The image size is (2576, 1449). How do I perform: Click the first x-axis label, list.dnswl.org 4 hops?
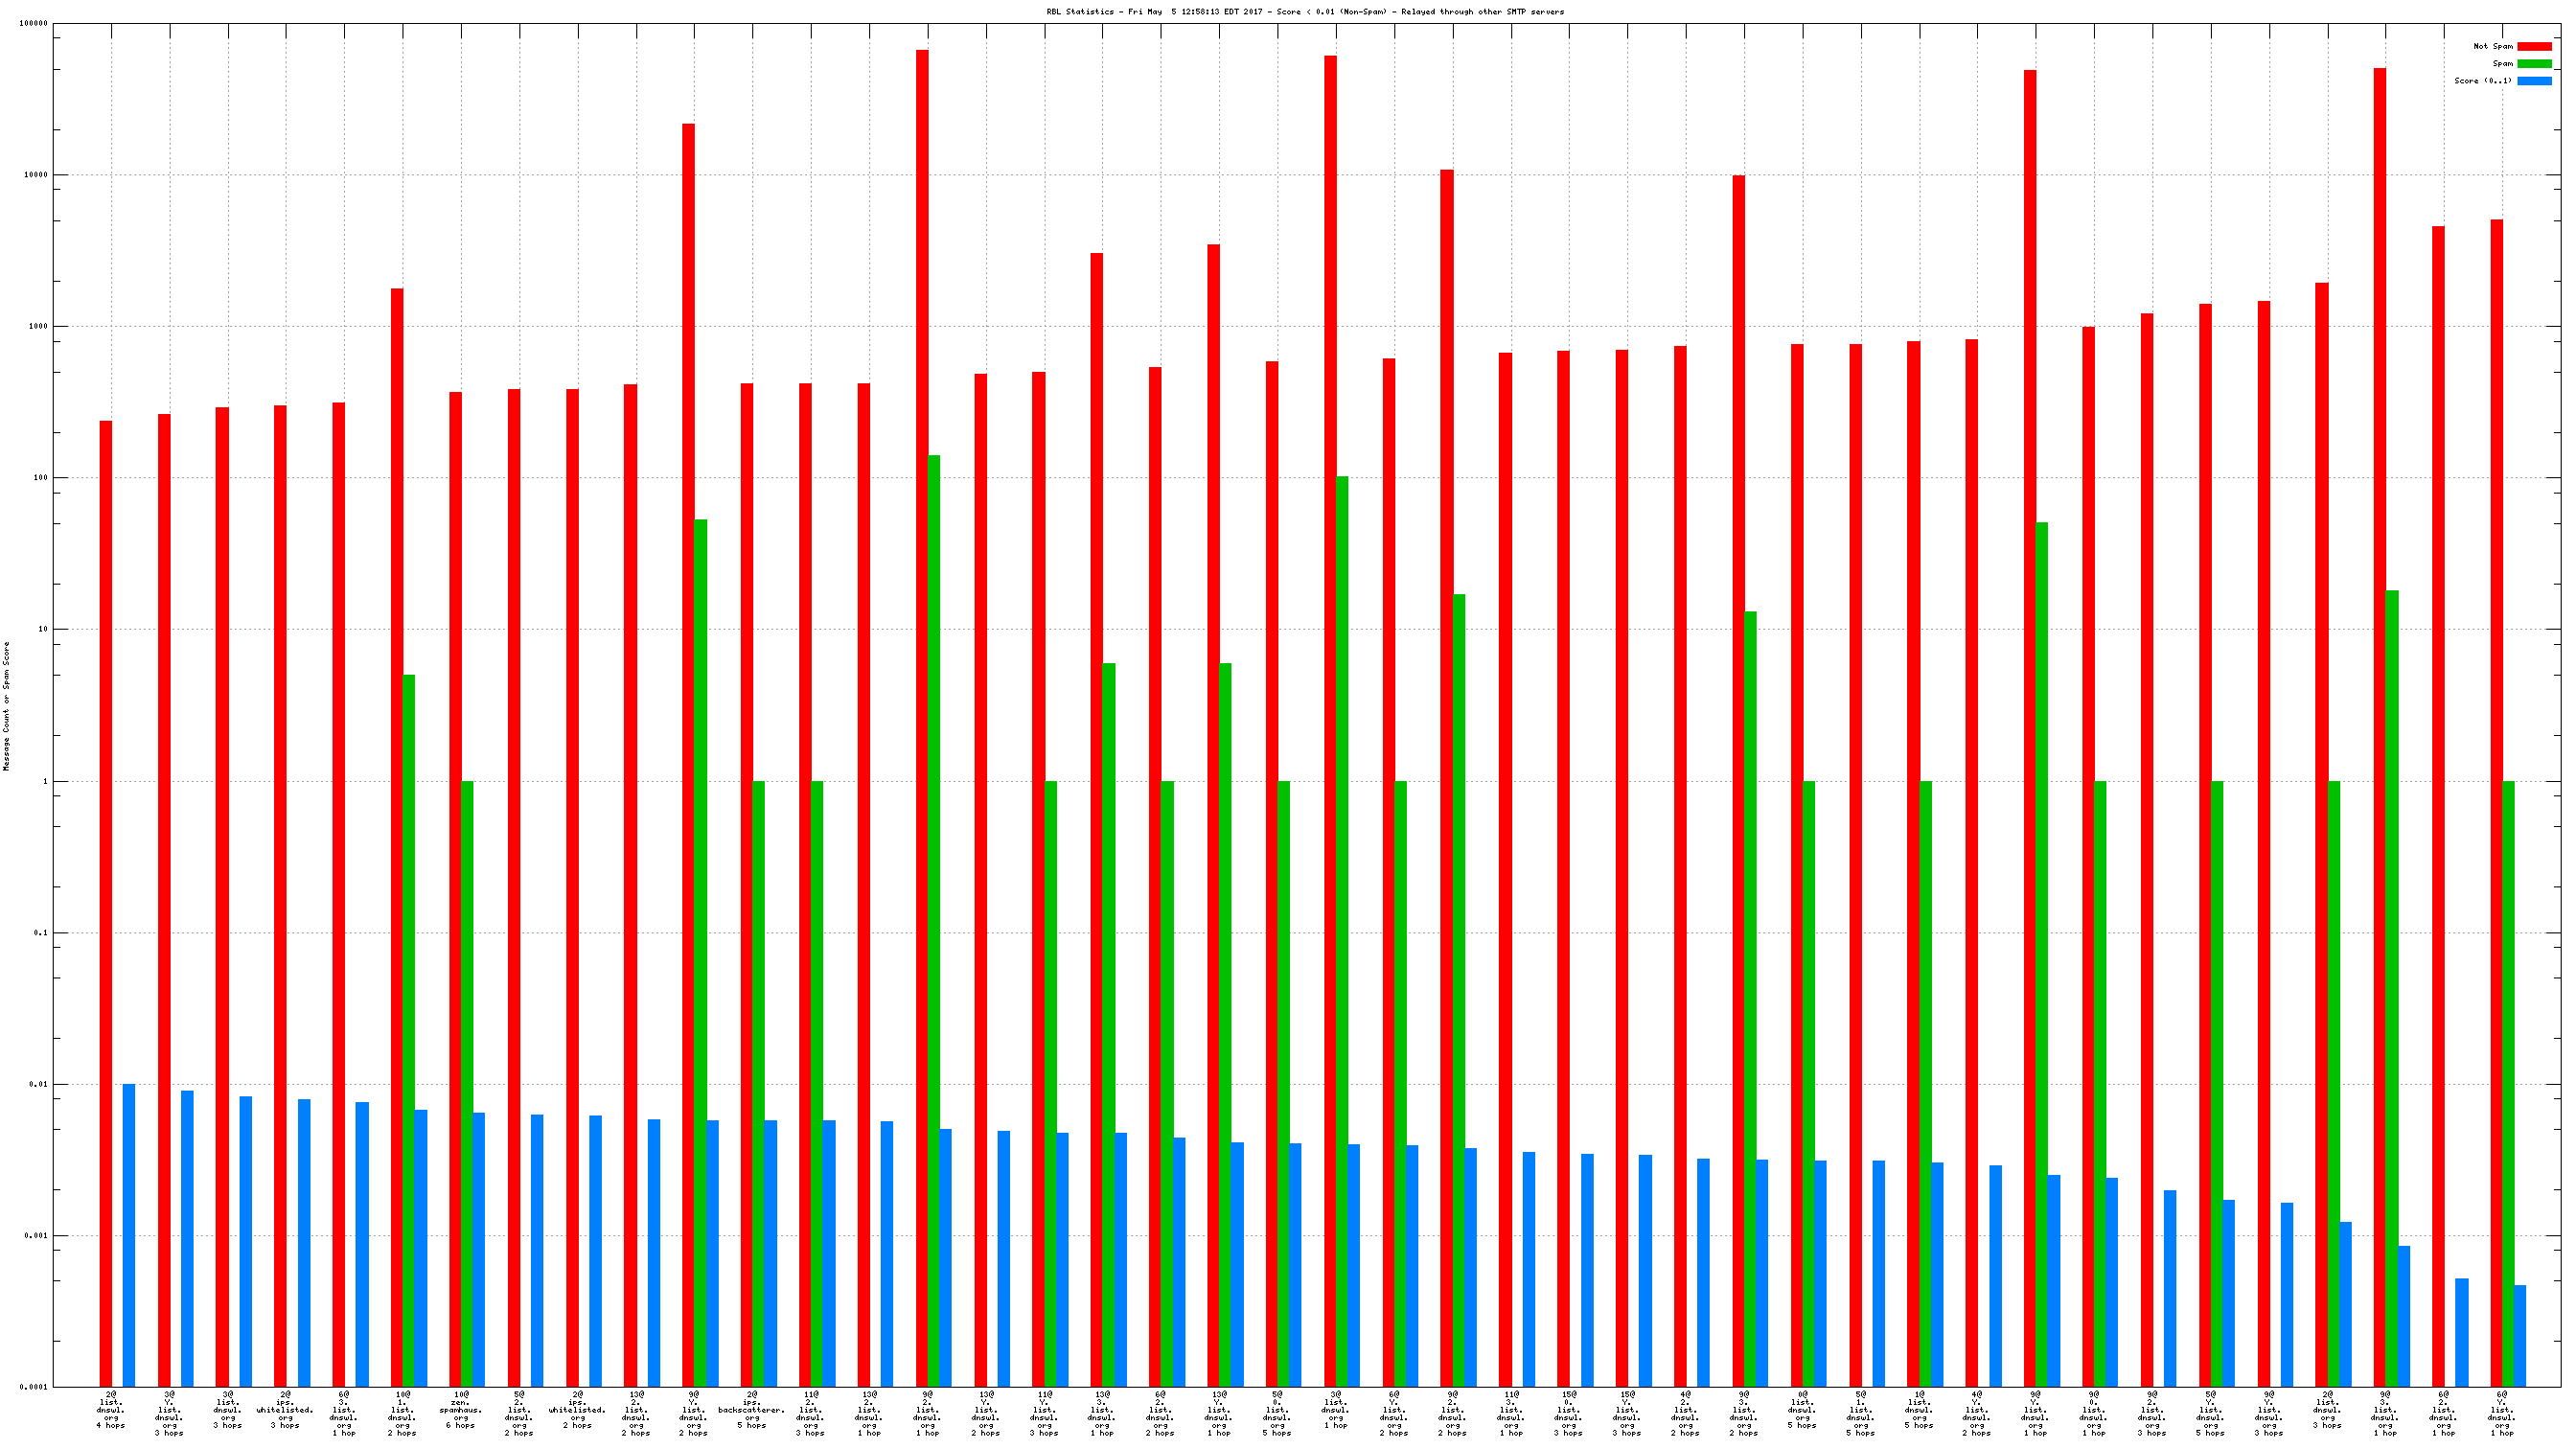111,1409
